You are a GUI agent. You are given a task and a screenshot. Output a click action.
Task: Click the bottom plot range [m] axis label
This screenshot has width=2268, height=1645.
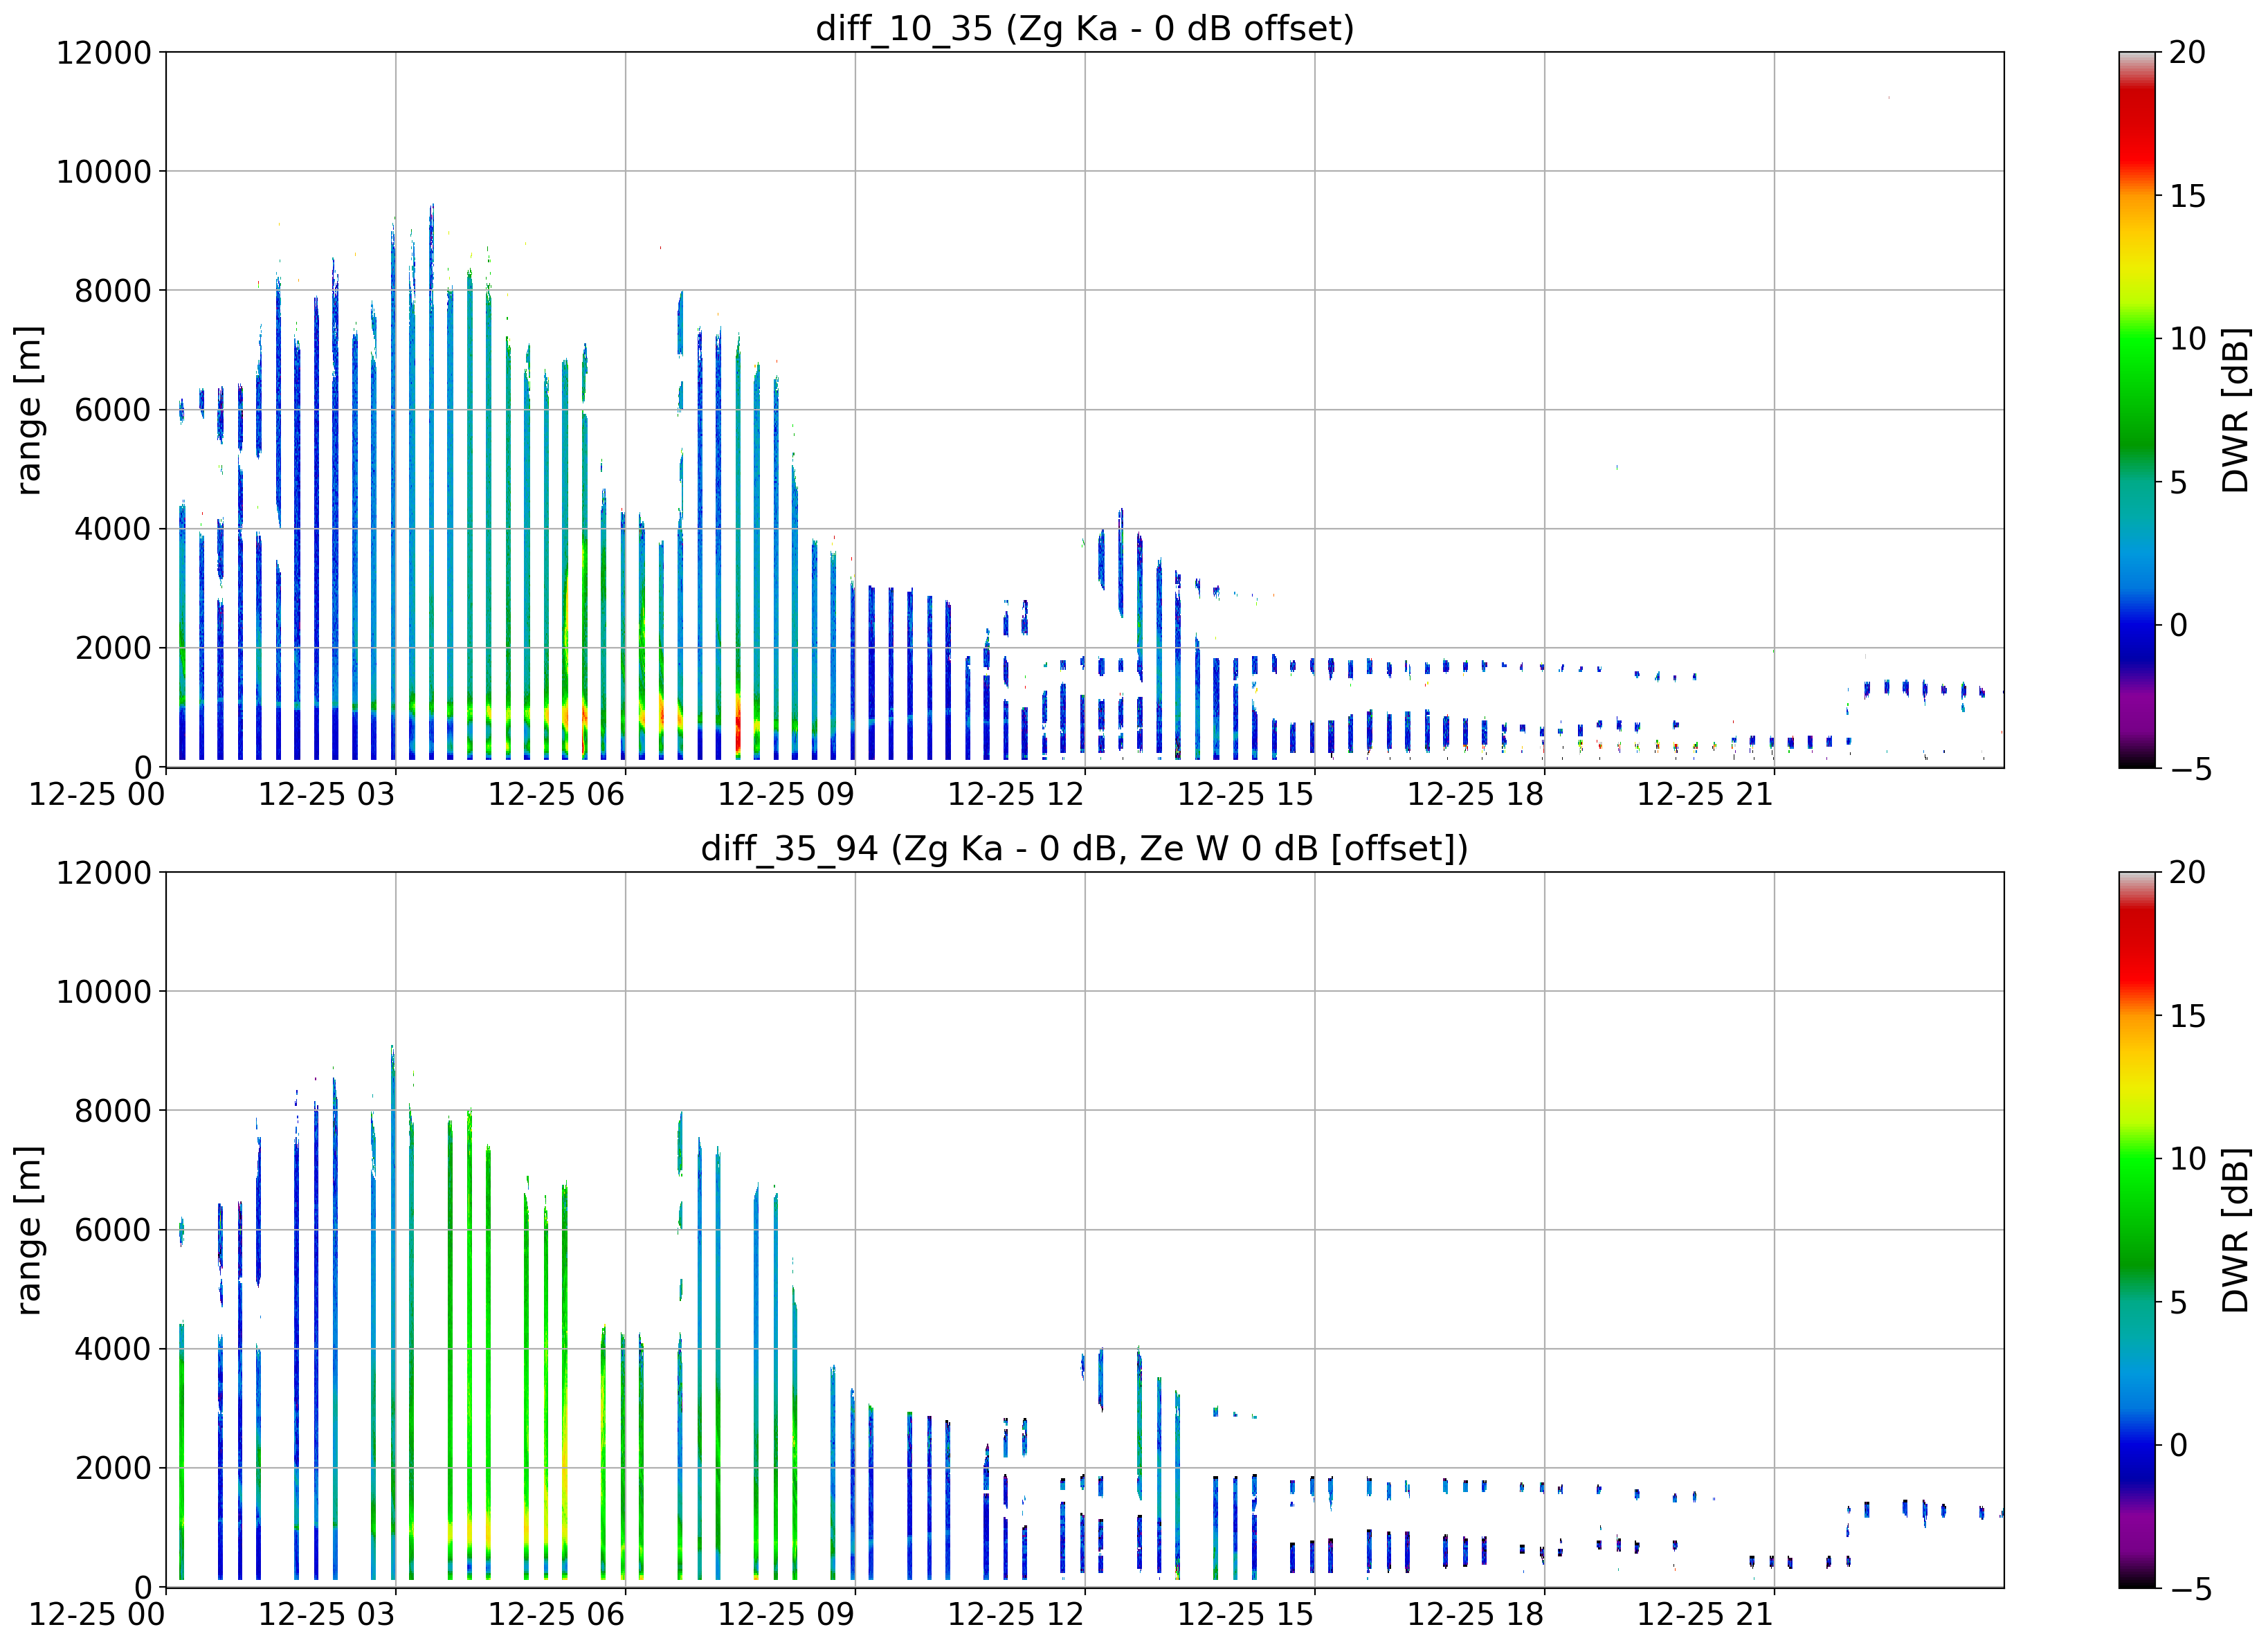coord(28,1230)
